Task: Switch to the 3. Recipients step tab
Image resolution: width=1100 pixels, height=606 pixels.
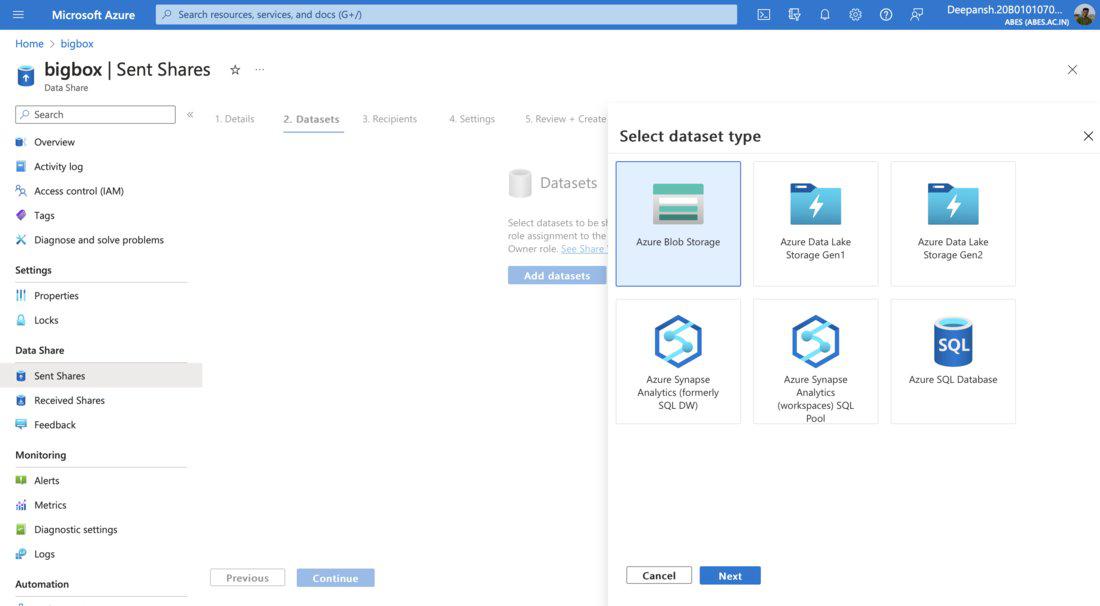Action: 389,119
